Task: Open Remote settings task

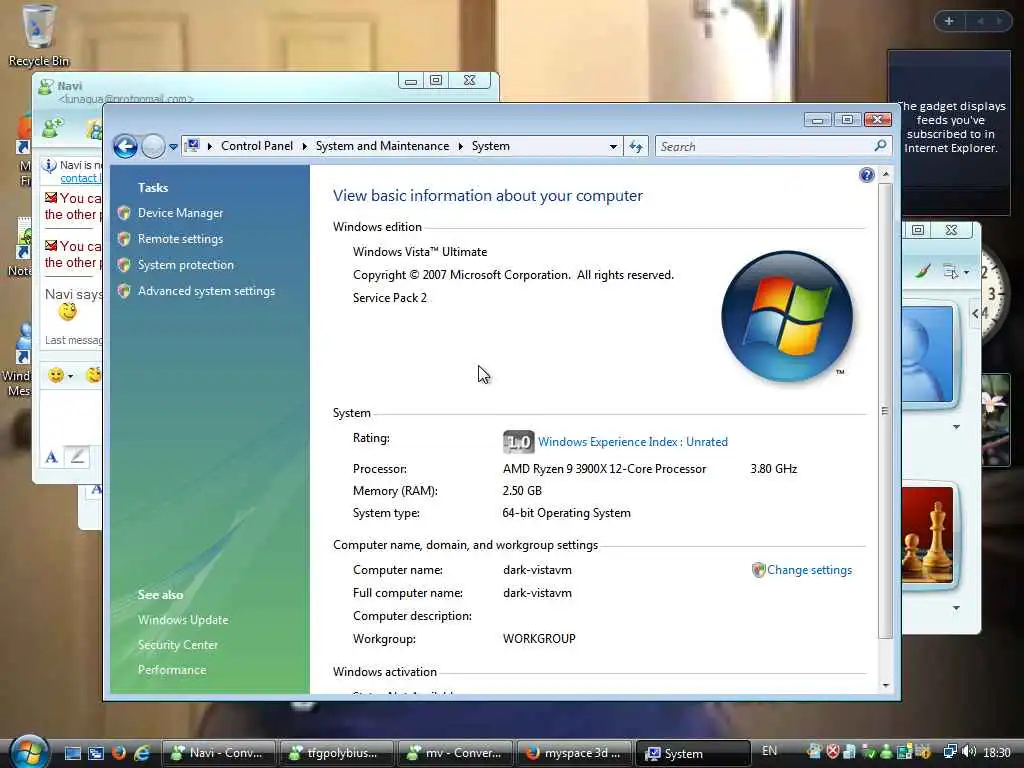Action: click(x=180, y=239)
